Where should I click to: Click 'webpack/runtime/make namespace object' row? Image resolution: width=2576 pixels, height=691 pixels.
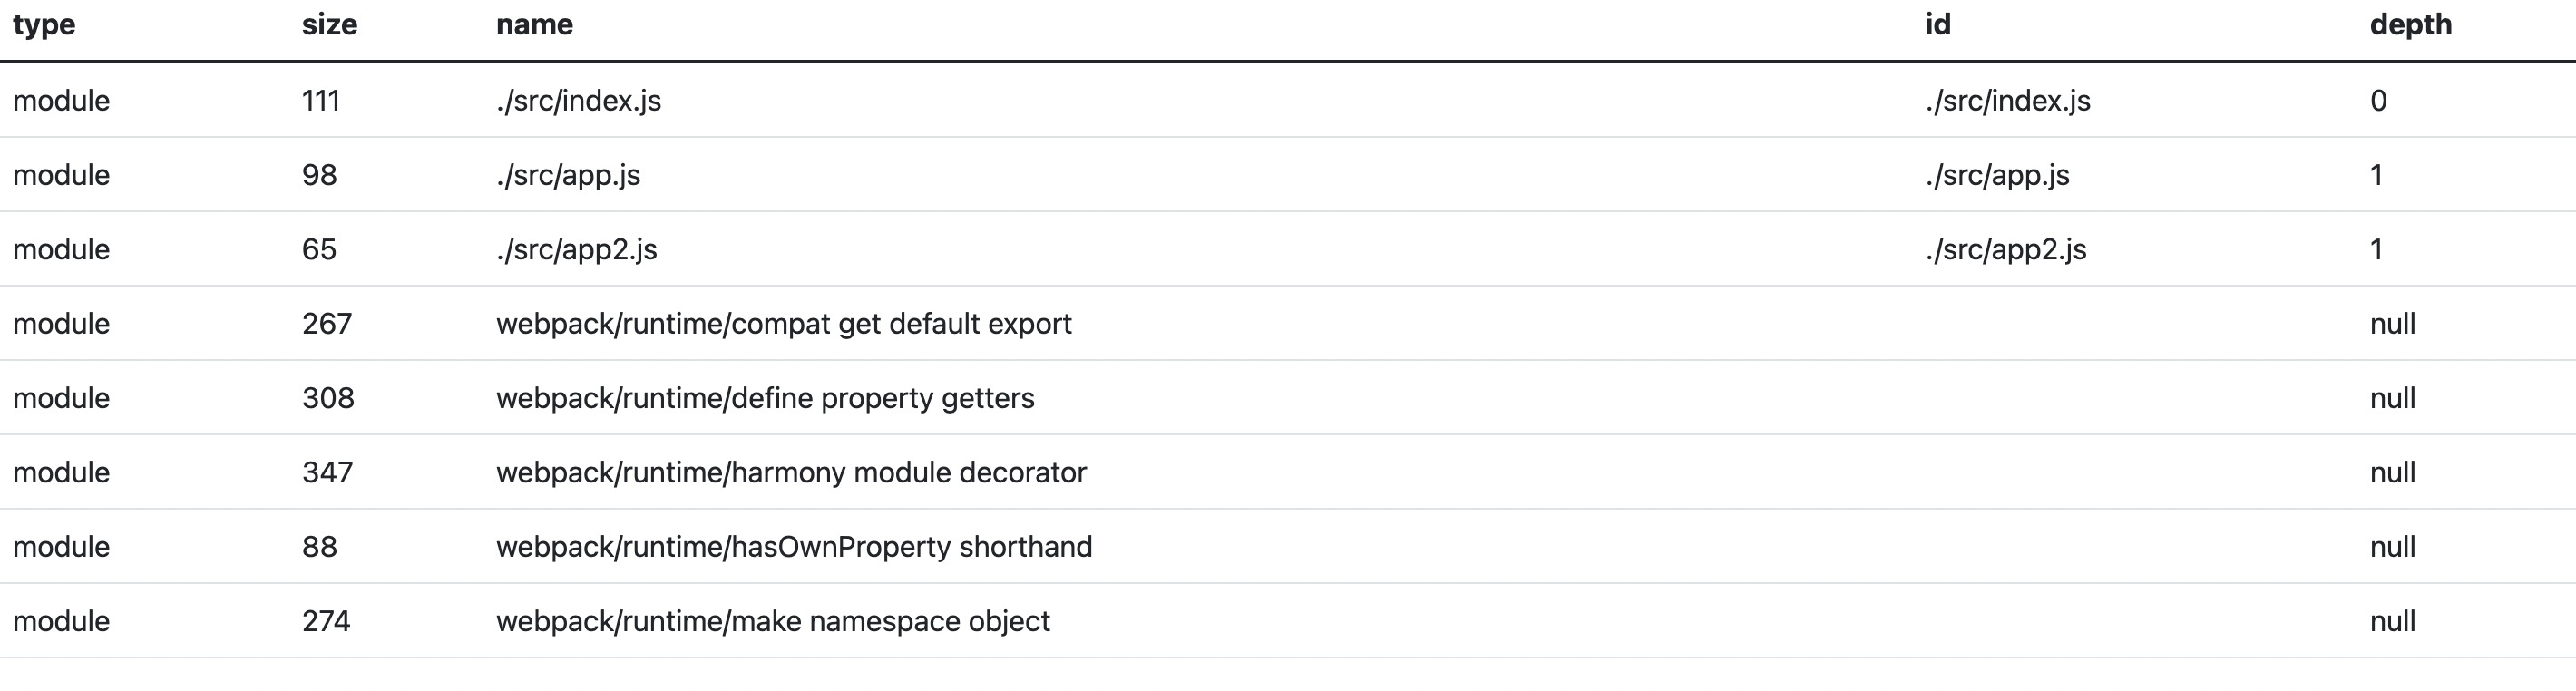[x=1288, y=621]
